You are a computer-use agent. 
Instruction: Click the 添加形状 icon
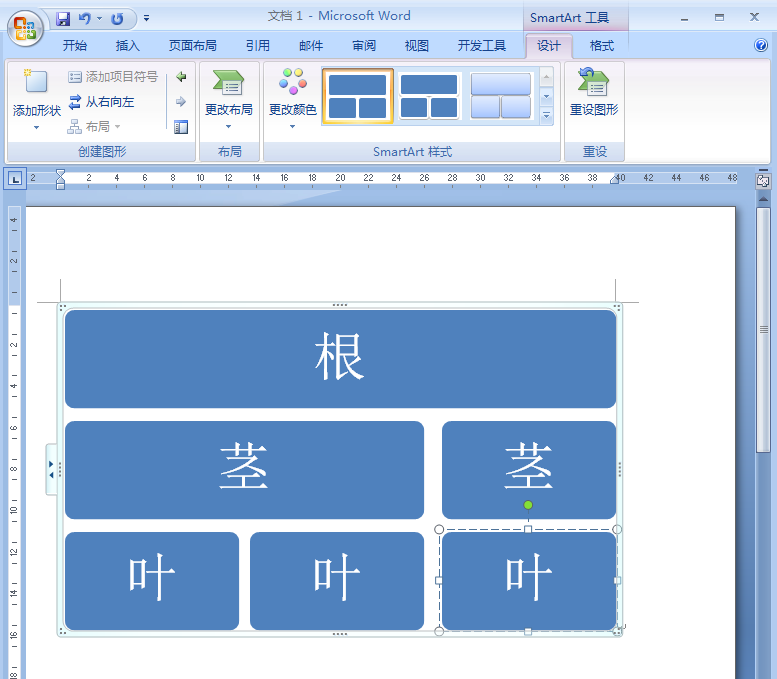tap(36, 81)
